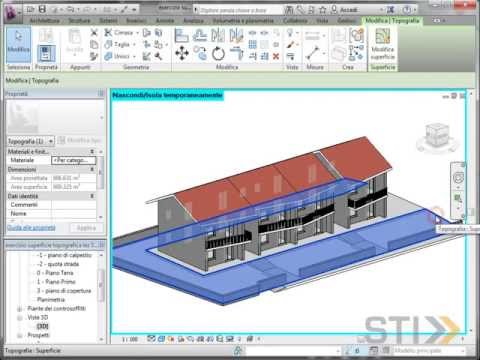This screenshot has width=480, height=360.
Task: Open the Unisci dropdown arrow
Action: coord(134,56)
